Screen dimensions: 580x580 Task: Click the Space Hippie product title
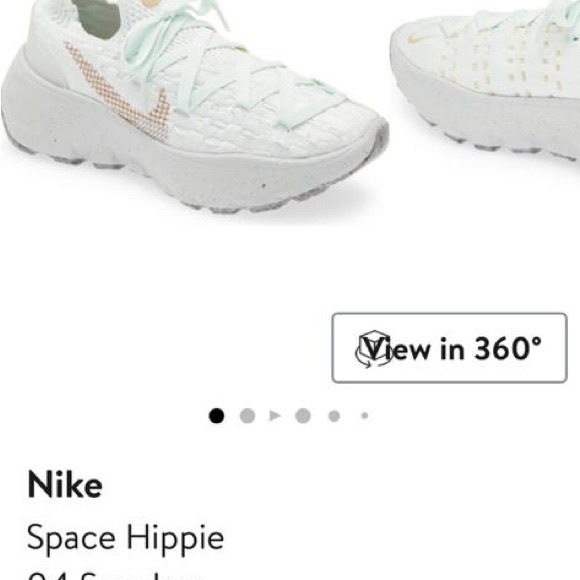pyautogui.click(x=125, y=539)
